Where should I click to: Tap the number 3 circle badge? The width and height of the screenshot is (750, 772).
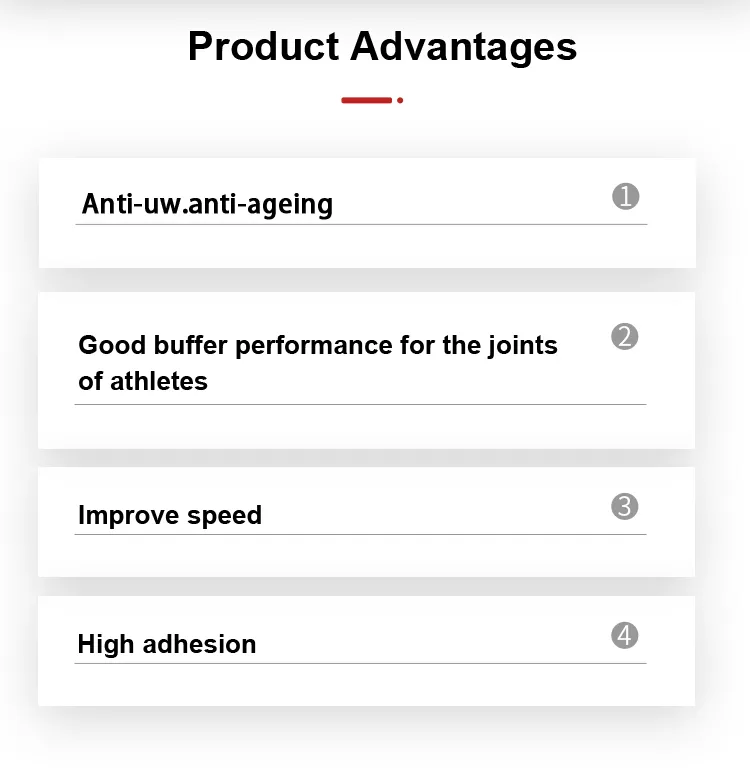[x=624, y=507]
